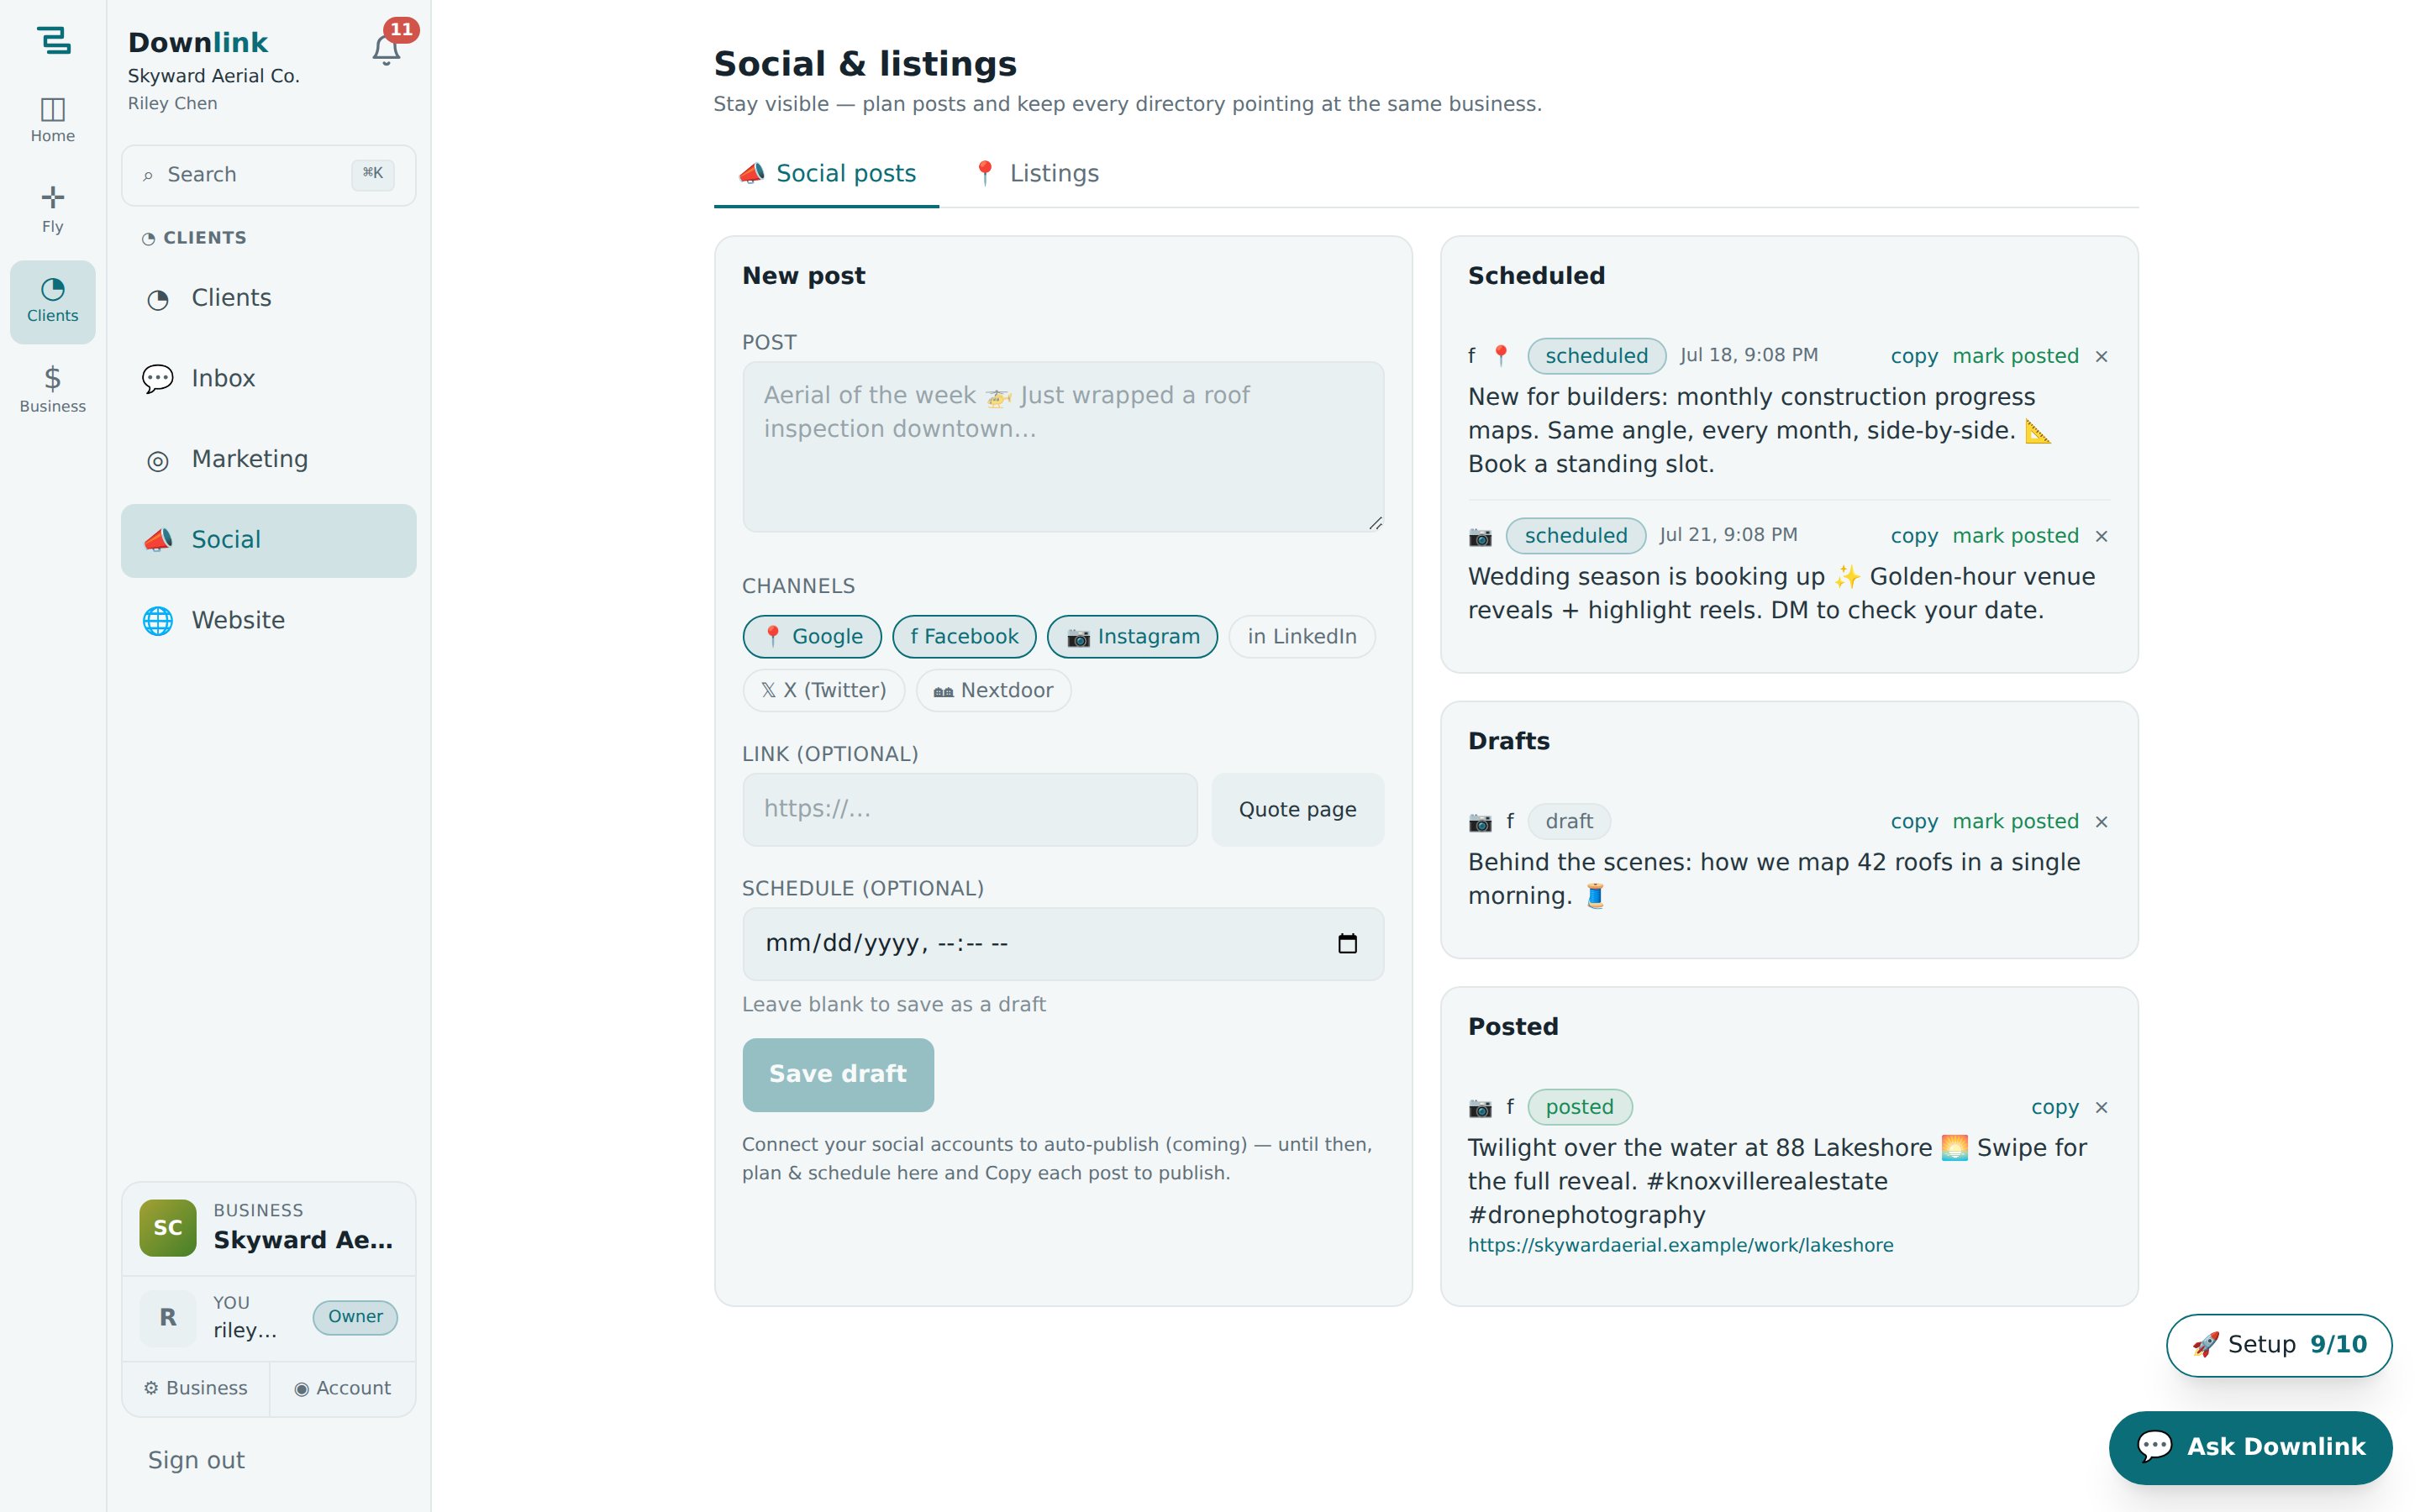Toggle the Google channel chip

point(812,637)
